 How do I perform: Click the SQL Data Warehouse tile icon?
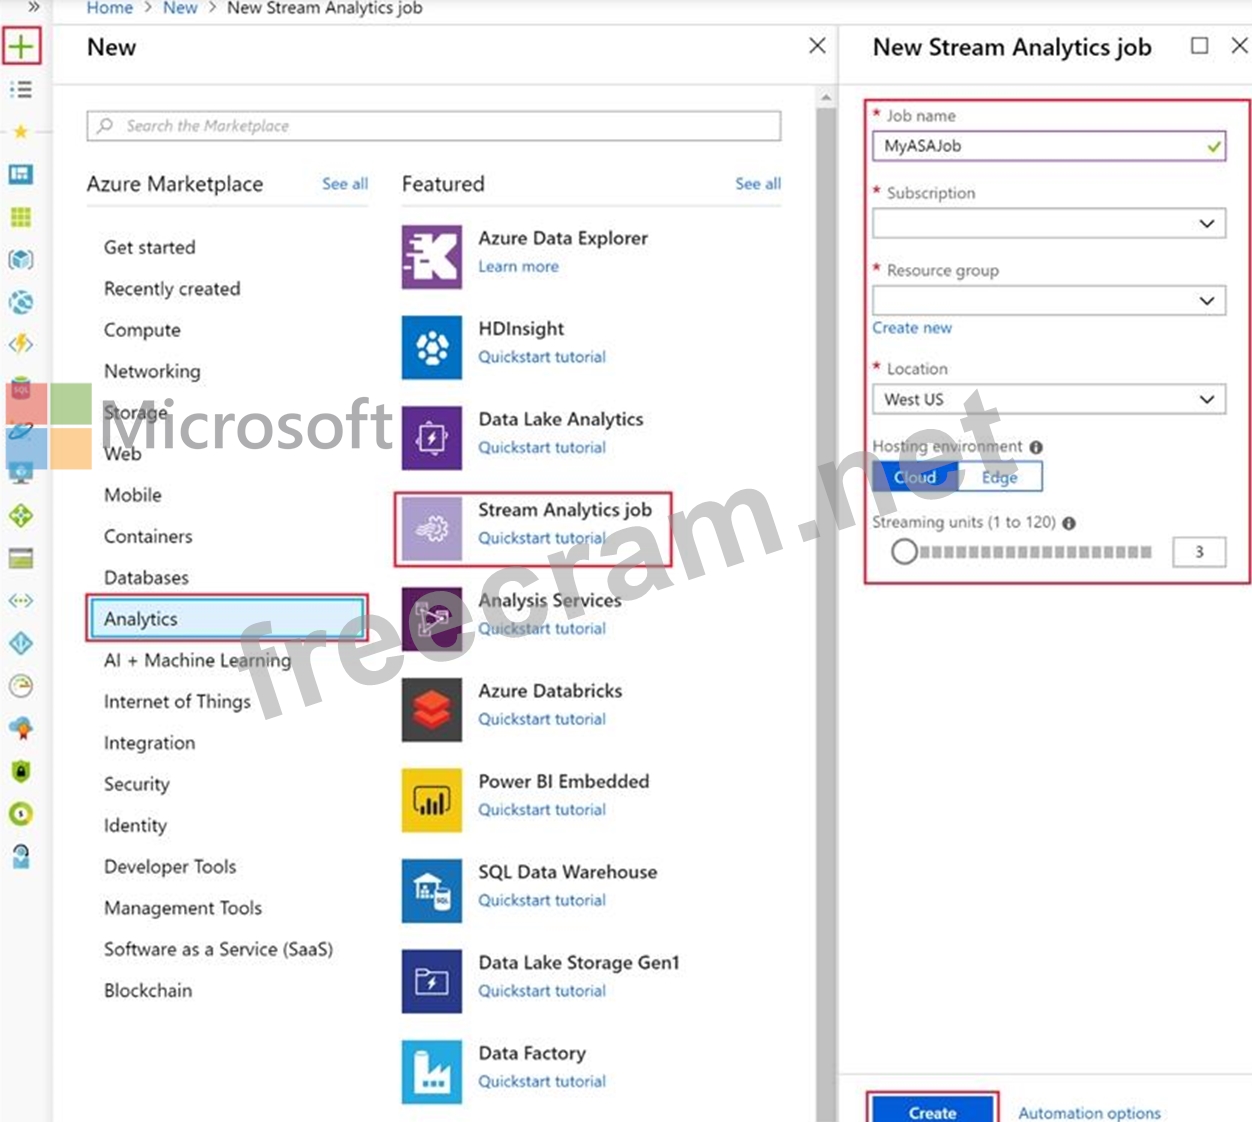432,891
